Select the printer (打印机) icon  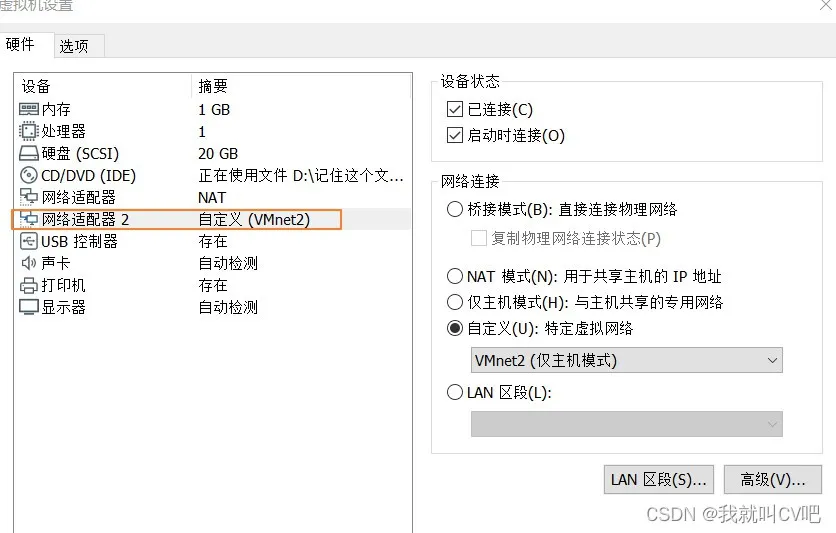coord(29,285)
